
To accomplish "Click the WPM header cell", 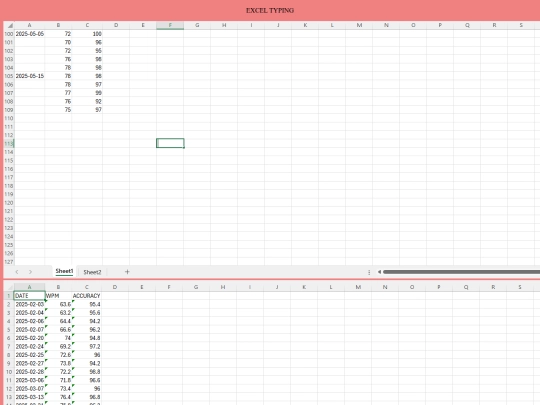I will [58, 295].
